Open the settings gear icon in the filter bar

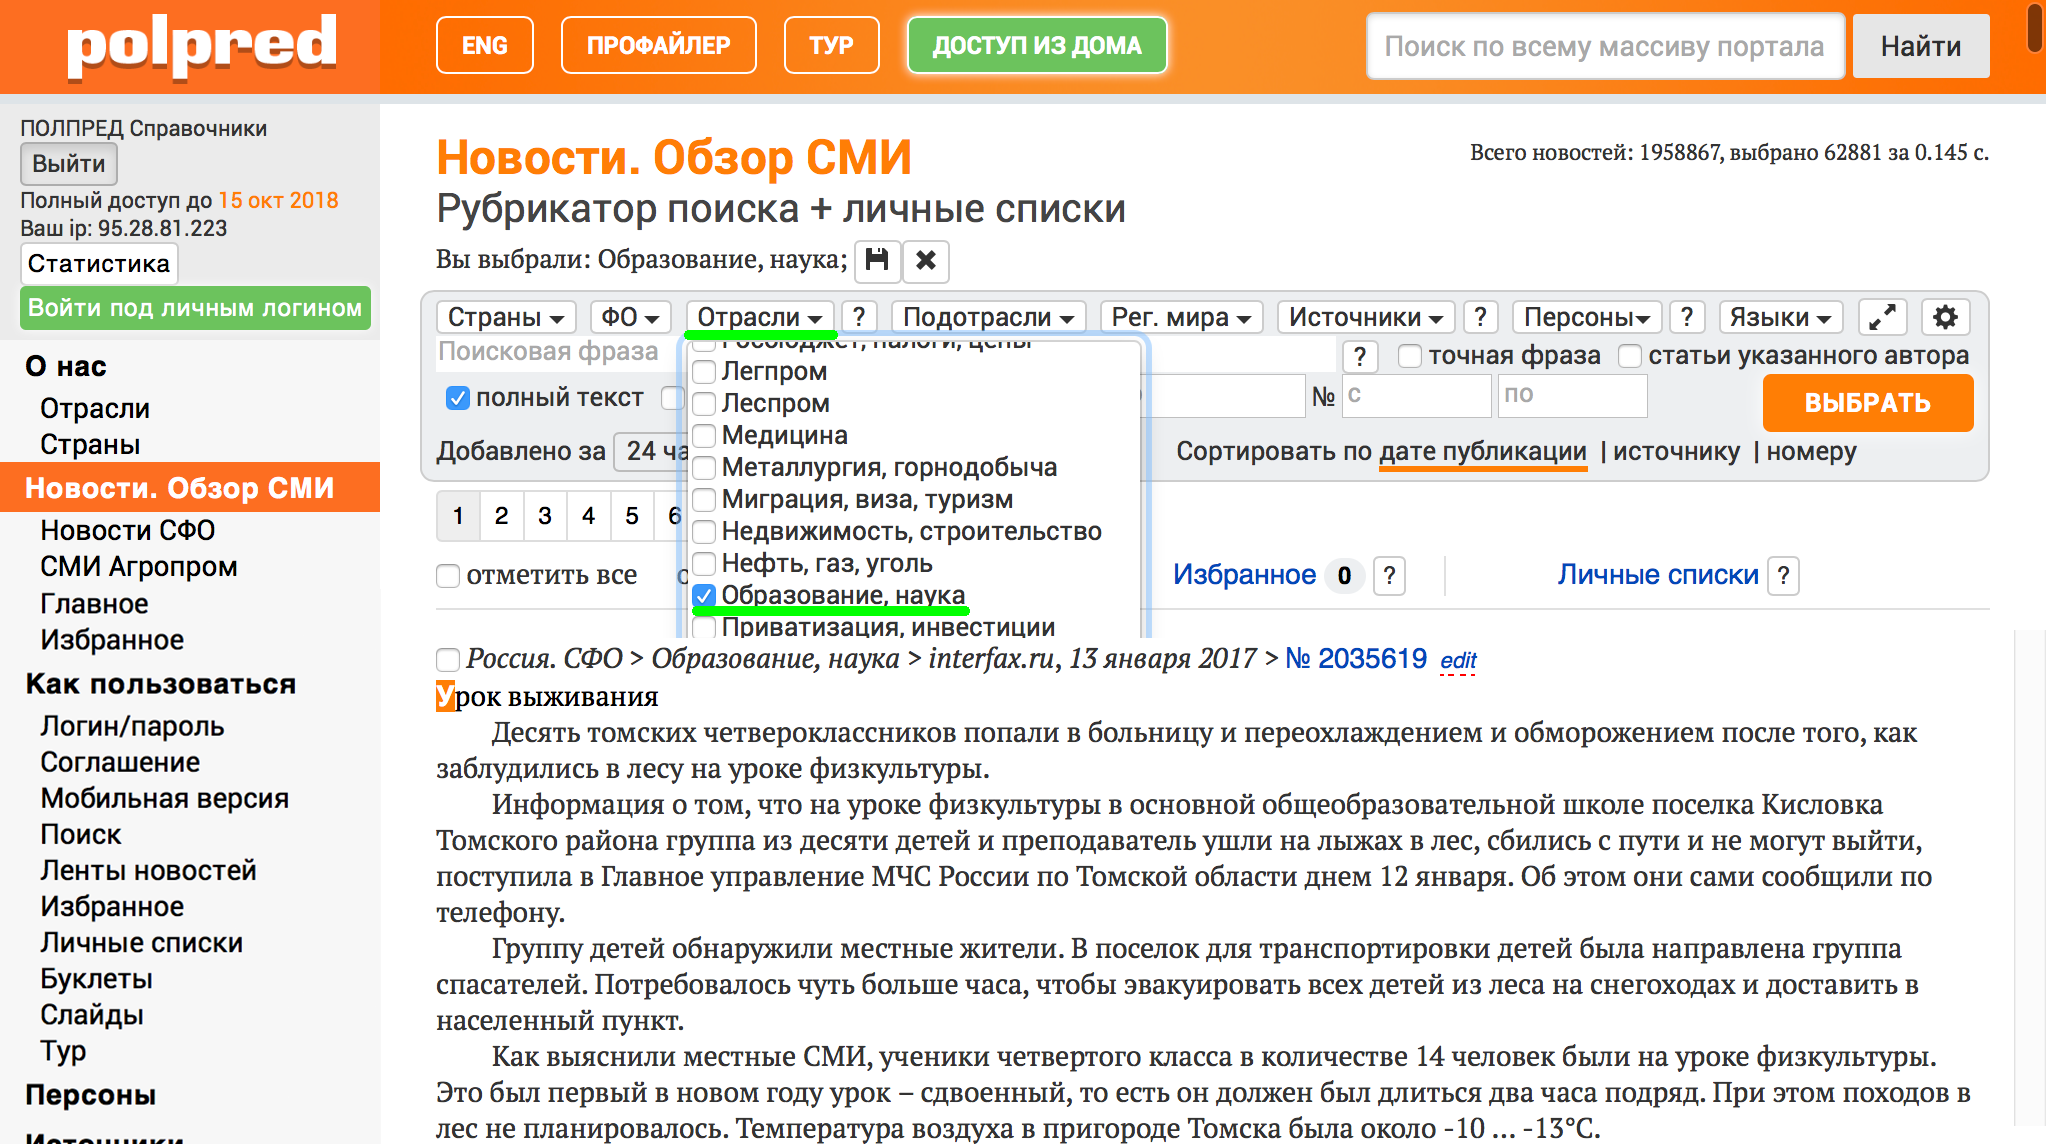tap(1944, 317)
